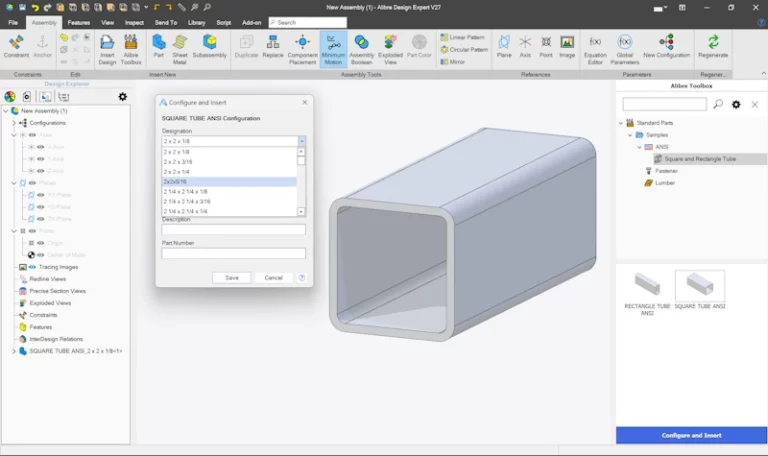
Task: Toggle visibility eye of YZ-Plane
Action: tap(41, 207)
